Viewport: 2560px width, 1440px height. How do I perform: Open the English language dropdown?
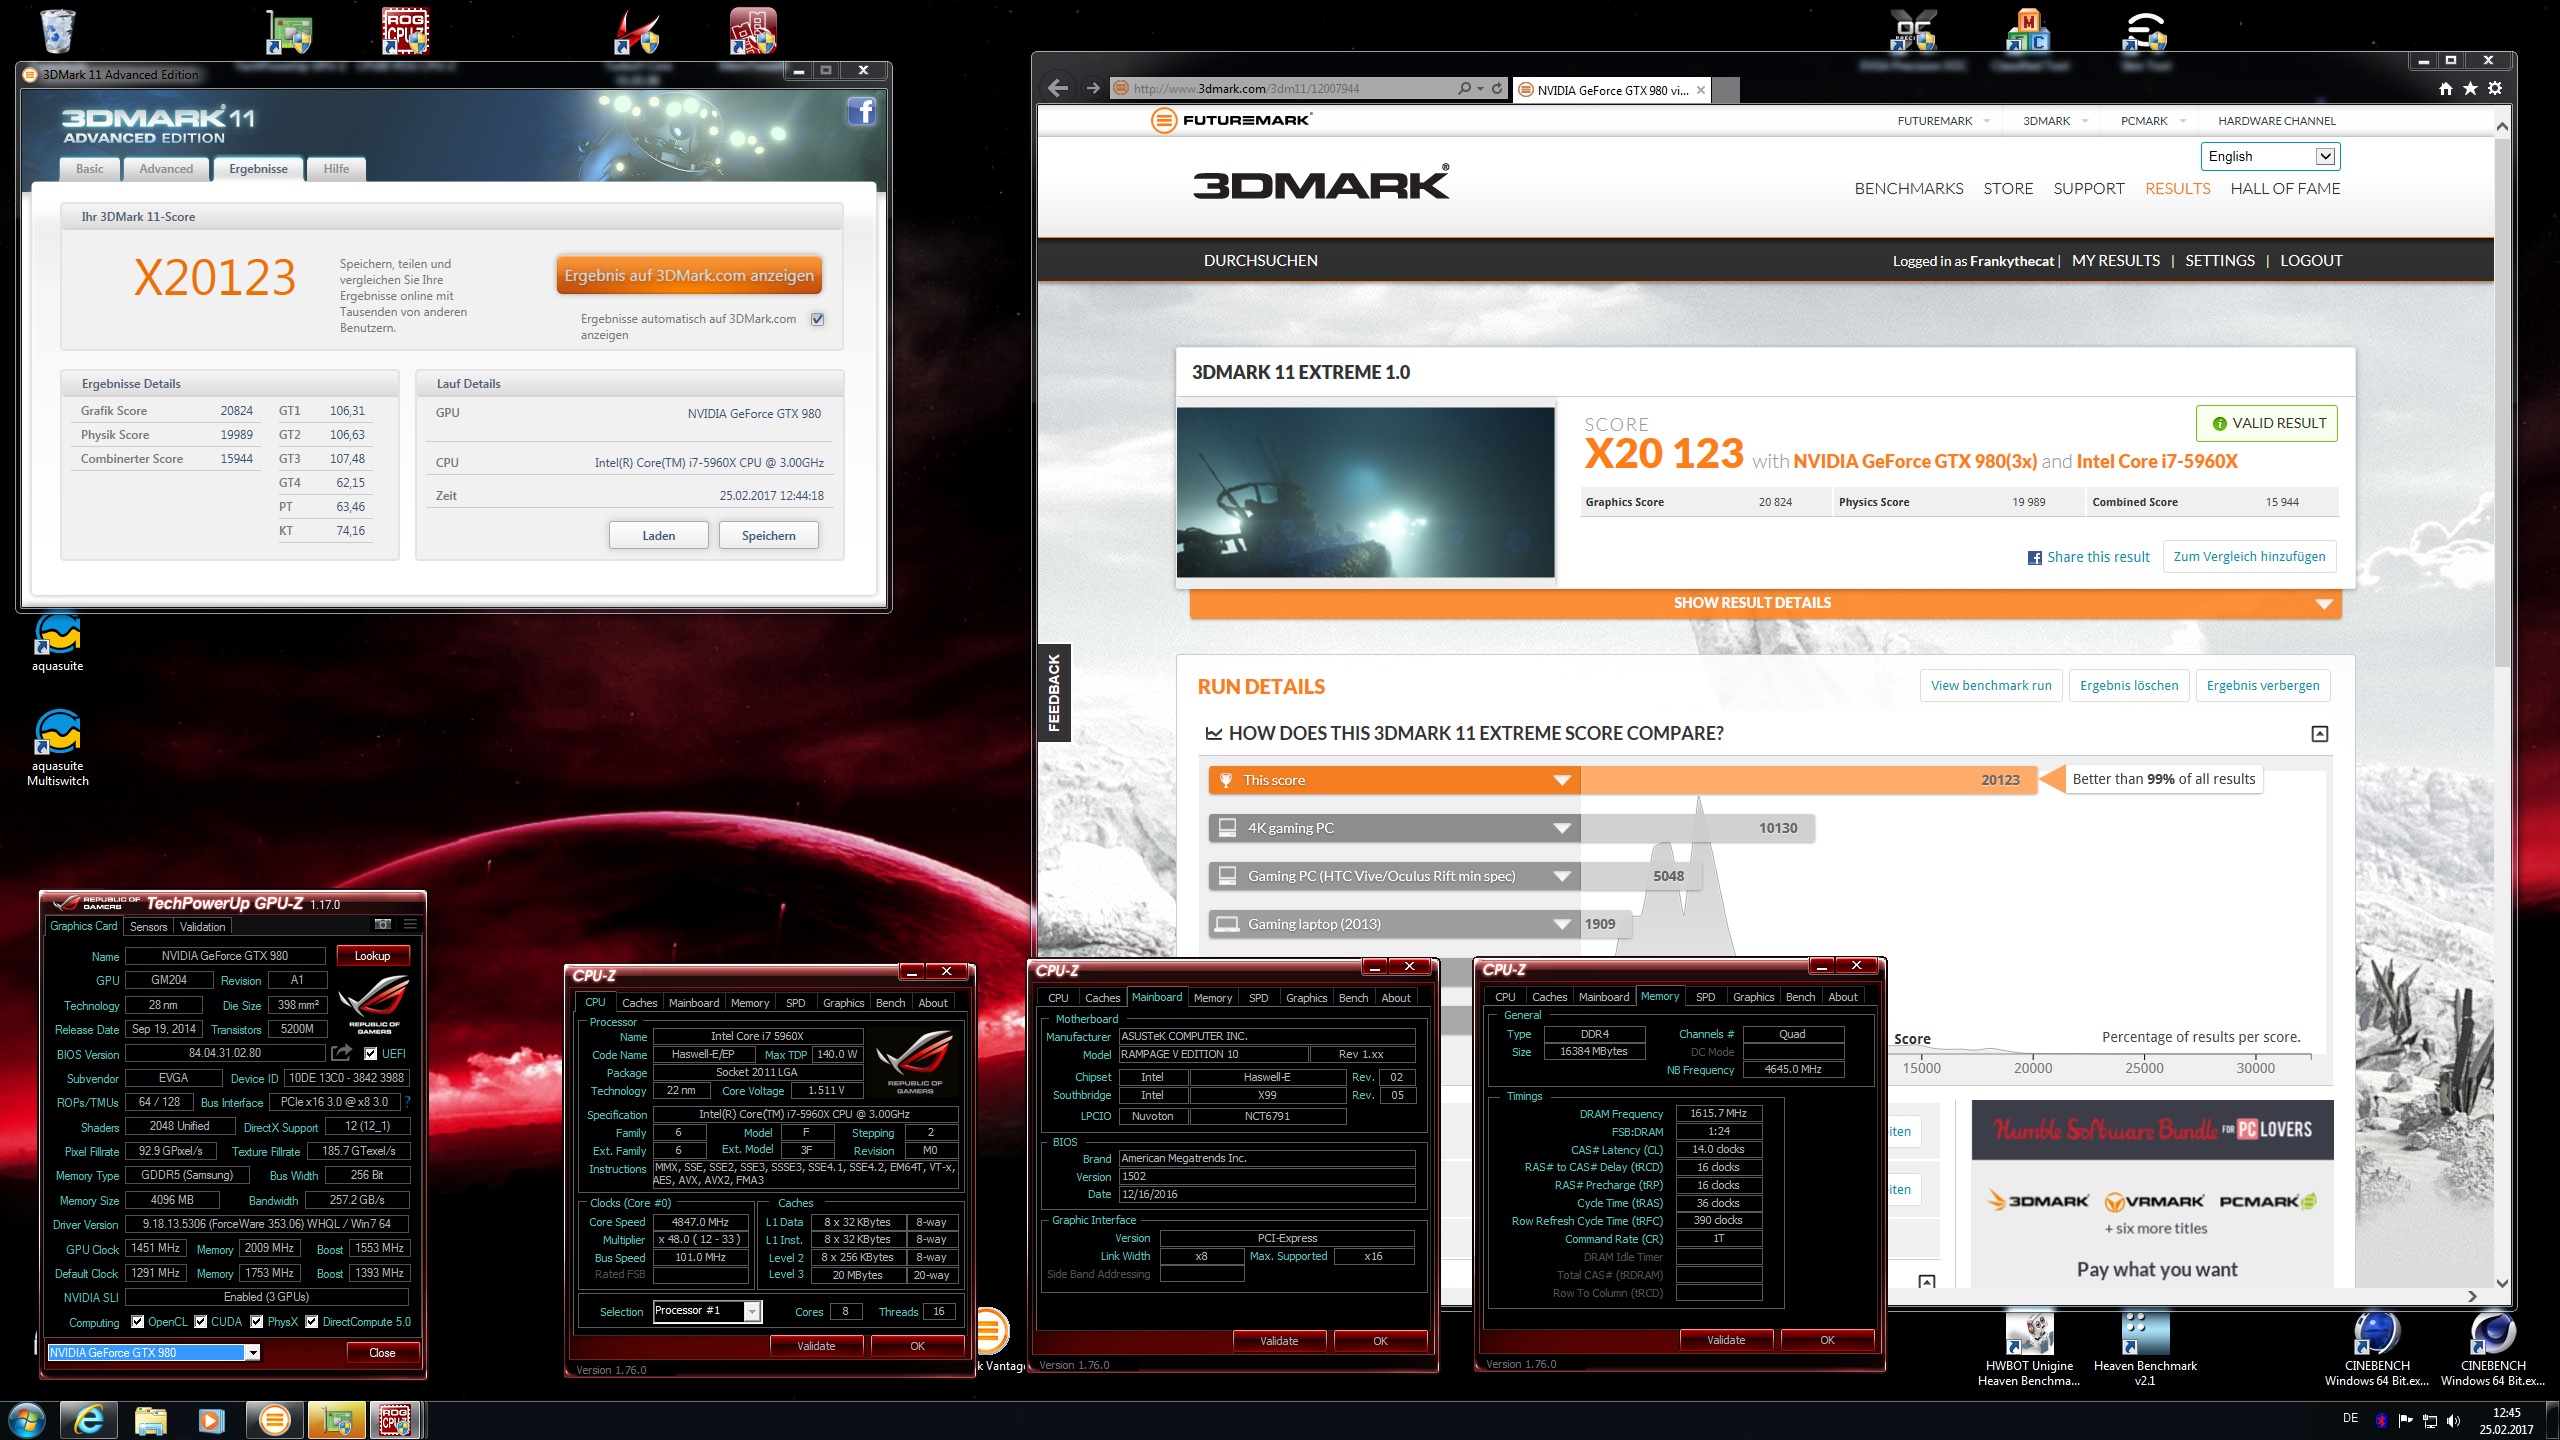(2270, 156)
